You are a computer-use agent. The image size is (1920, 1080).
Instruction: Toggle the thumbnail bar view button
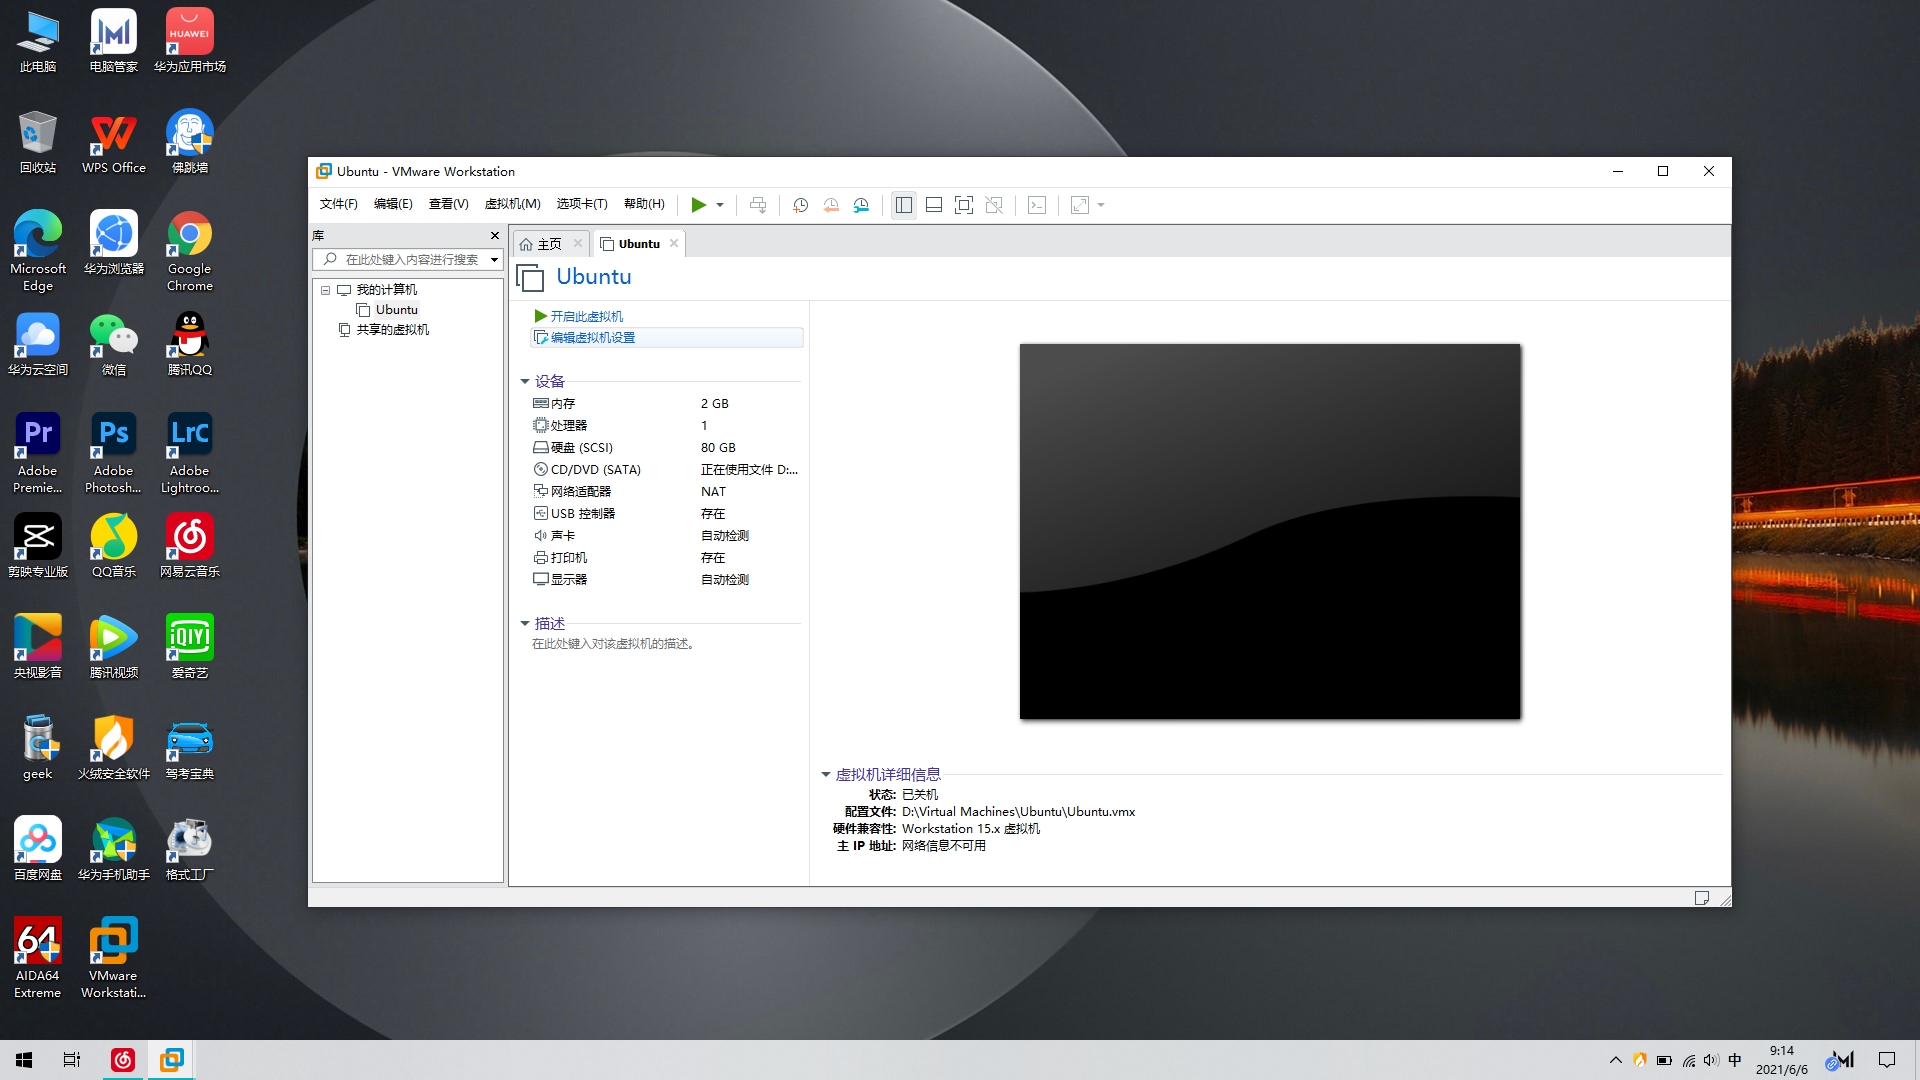click(x=934, y=205)
